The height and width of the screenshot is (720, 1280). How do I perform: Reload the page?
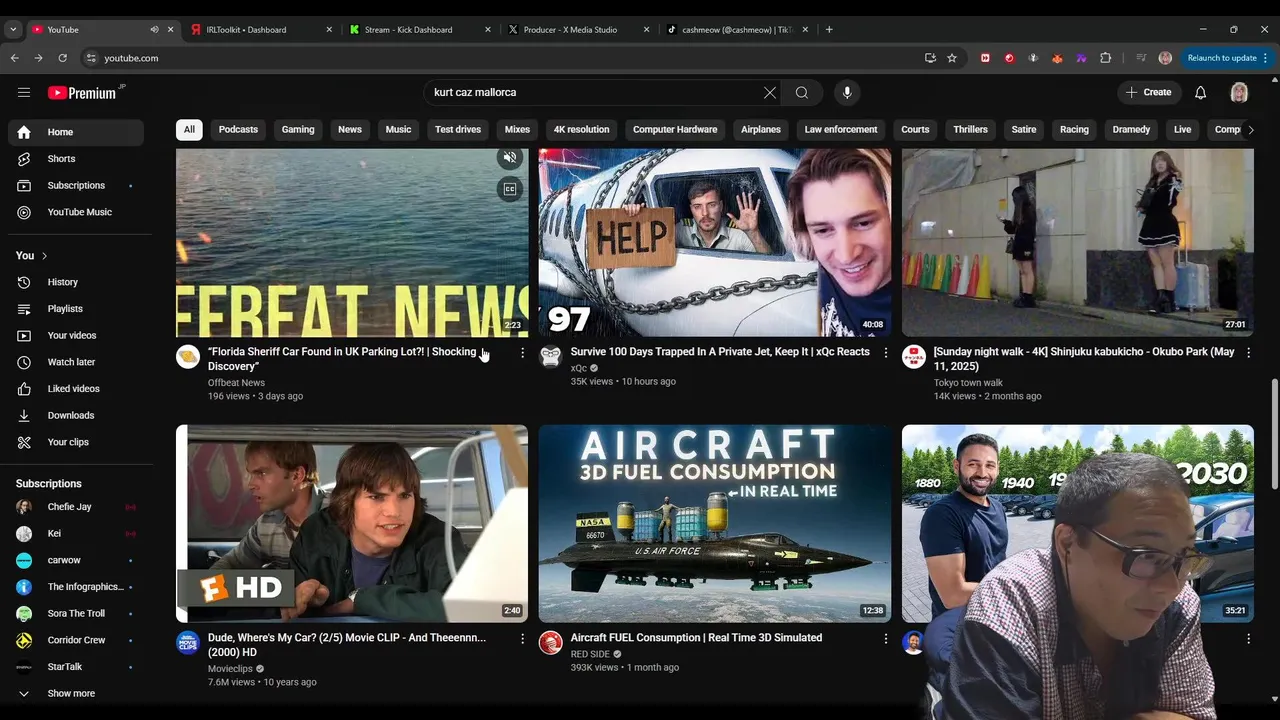pos(62,58)
